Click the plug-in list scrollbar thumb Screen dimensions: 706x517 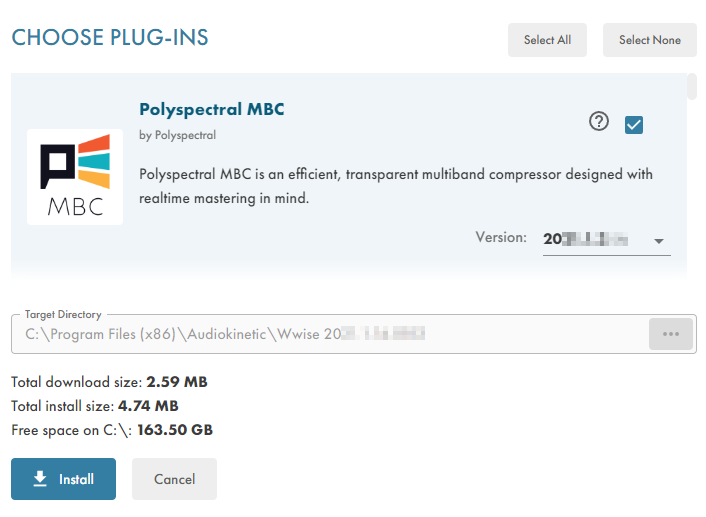click(x=692, y=87)
